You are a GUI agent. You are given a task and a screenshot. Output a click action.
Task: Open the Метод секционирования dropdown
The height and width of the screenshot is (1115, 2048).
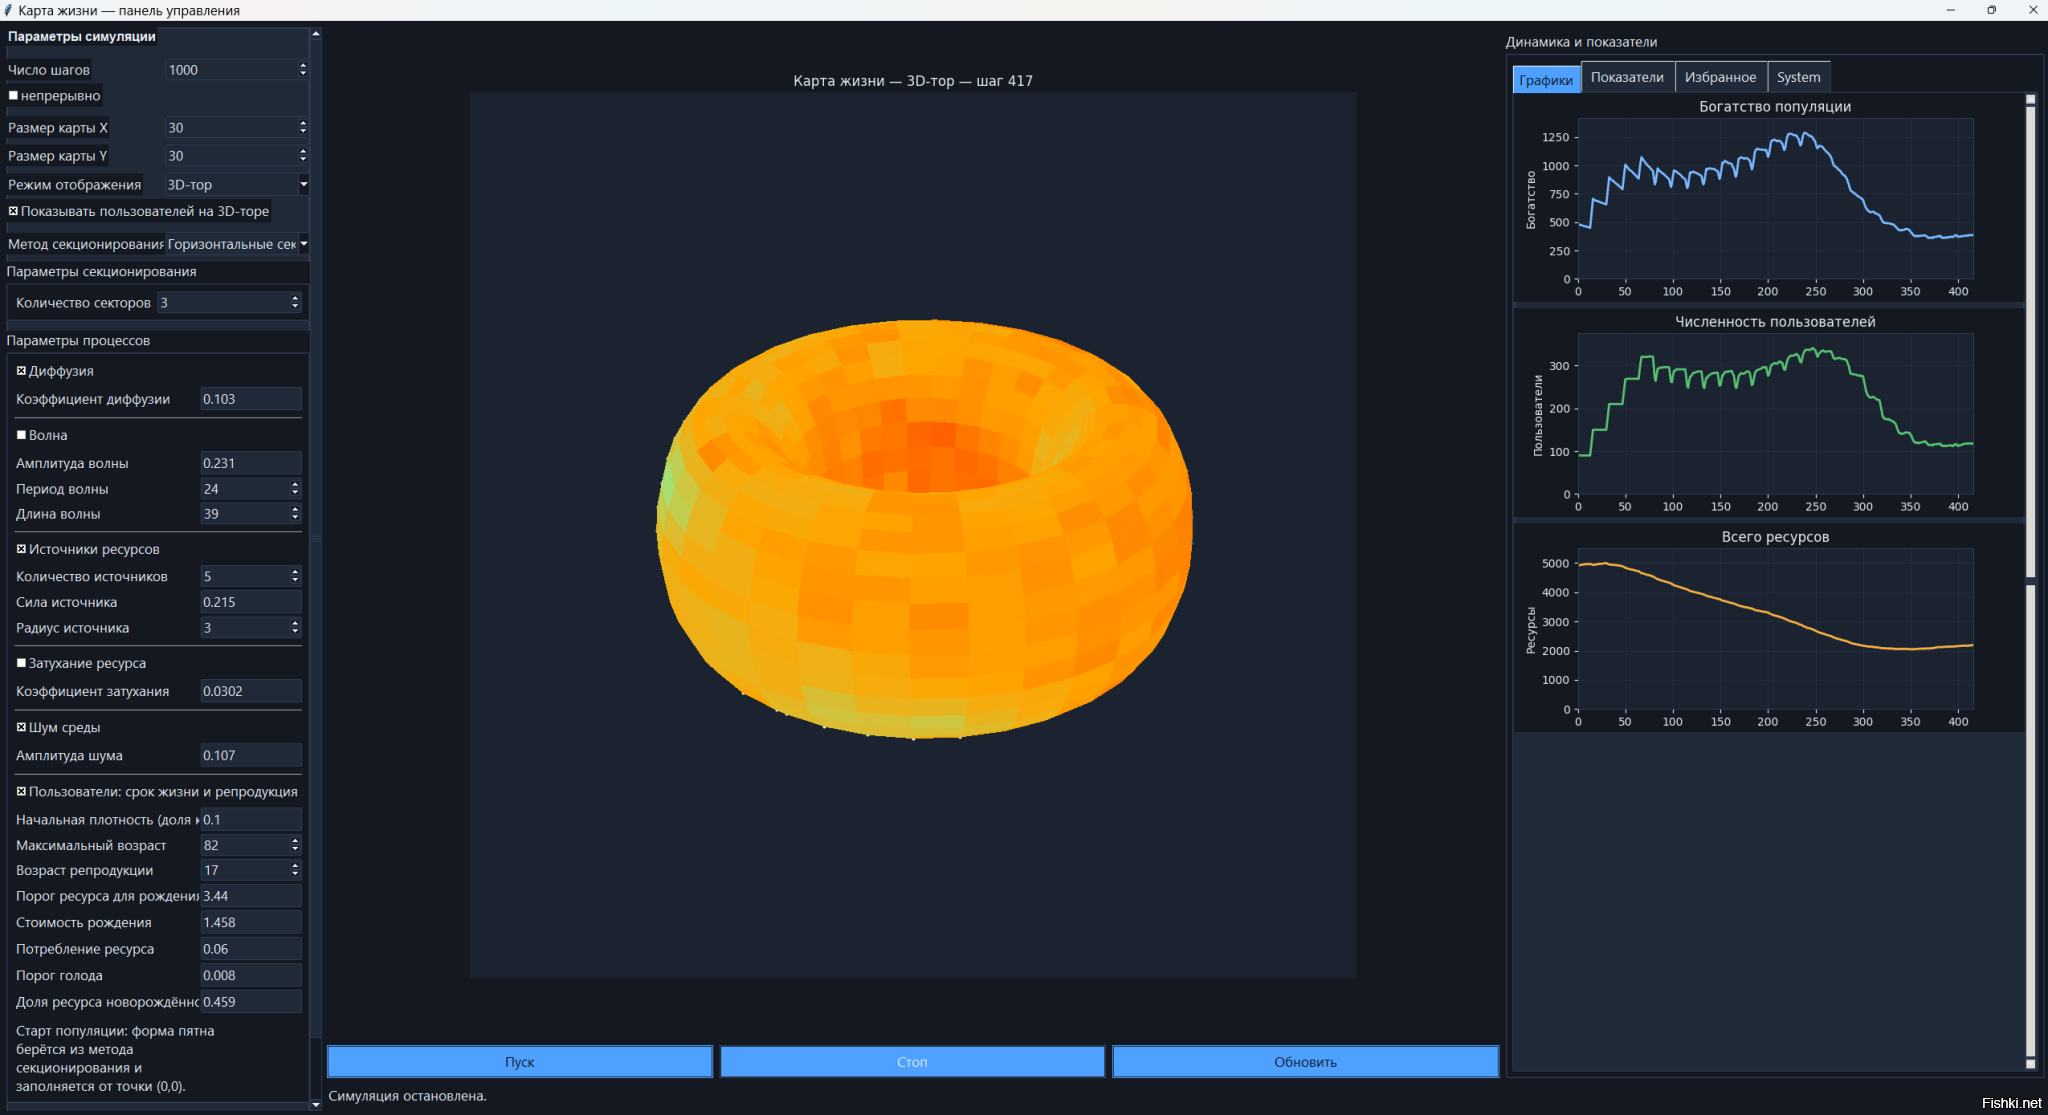[303, 244]
